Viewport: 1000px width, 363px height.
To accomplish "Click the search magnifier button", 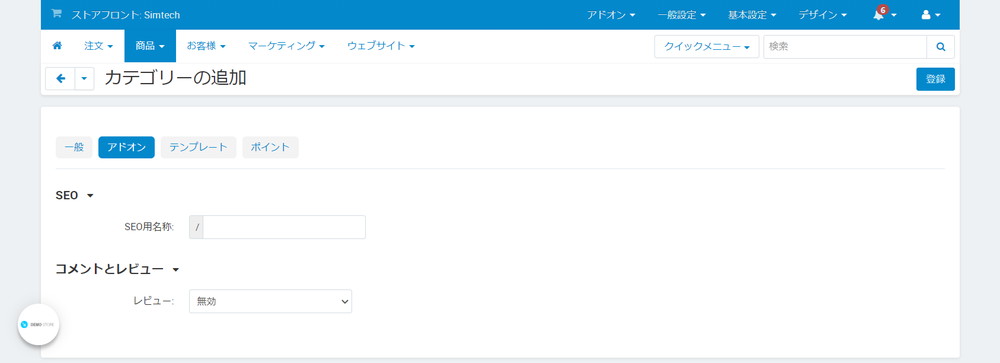I will pos(940,47).
